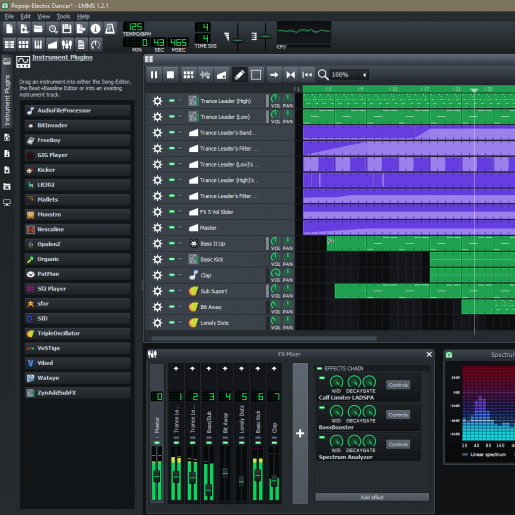This screenshot has width=515, height=515.
Task: Open track actions gear for FX 5 Vol Slider
Action: (157, 212)
